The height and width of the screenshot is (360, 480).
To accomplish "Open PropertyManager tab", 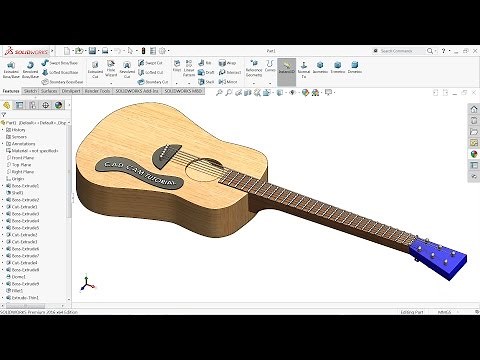I will tap(20, 105).
